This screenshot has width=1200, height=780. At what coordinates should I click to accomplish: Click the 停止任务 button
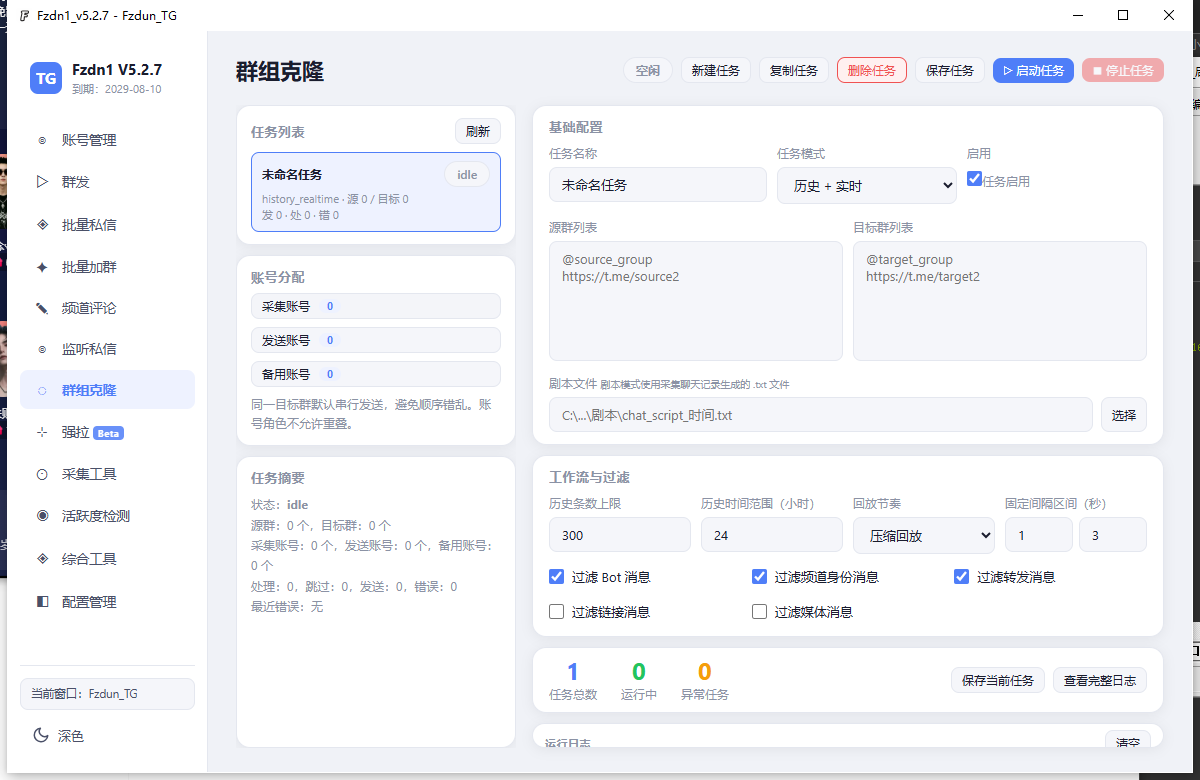pos(1123,70)
